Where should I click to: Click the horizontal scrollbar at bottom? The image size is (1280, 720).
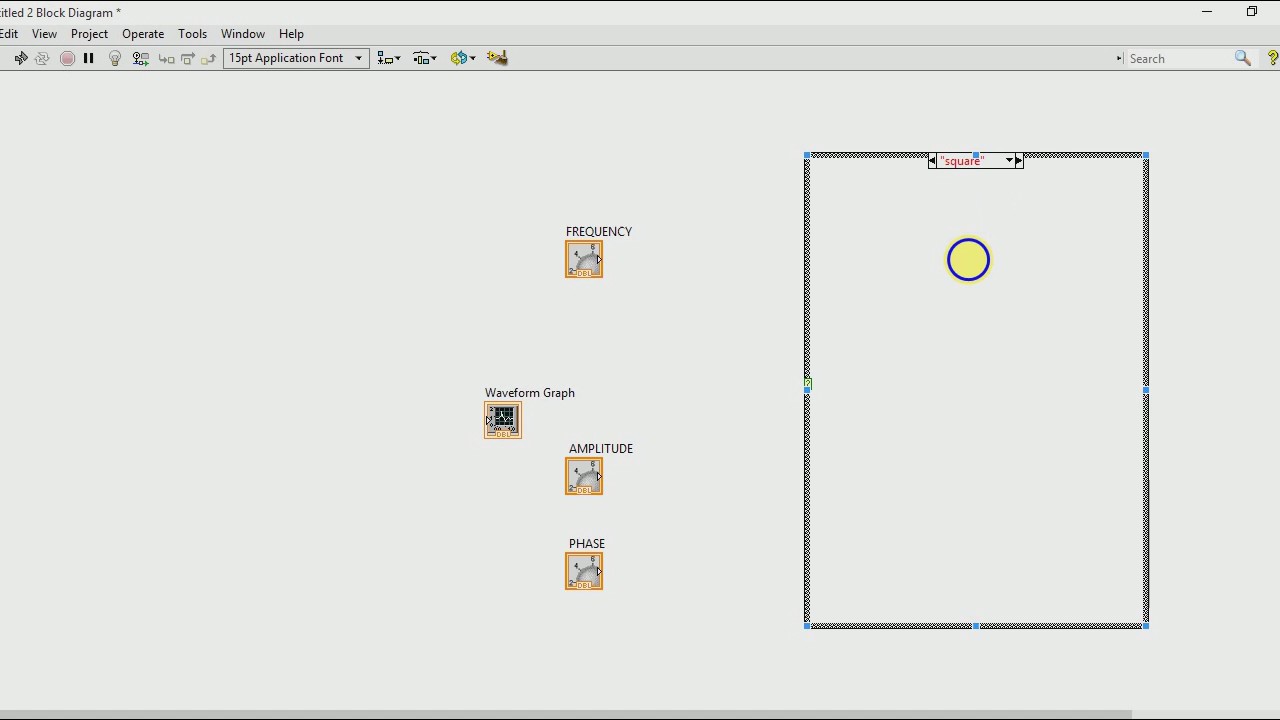pos(565,715)
